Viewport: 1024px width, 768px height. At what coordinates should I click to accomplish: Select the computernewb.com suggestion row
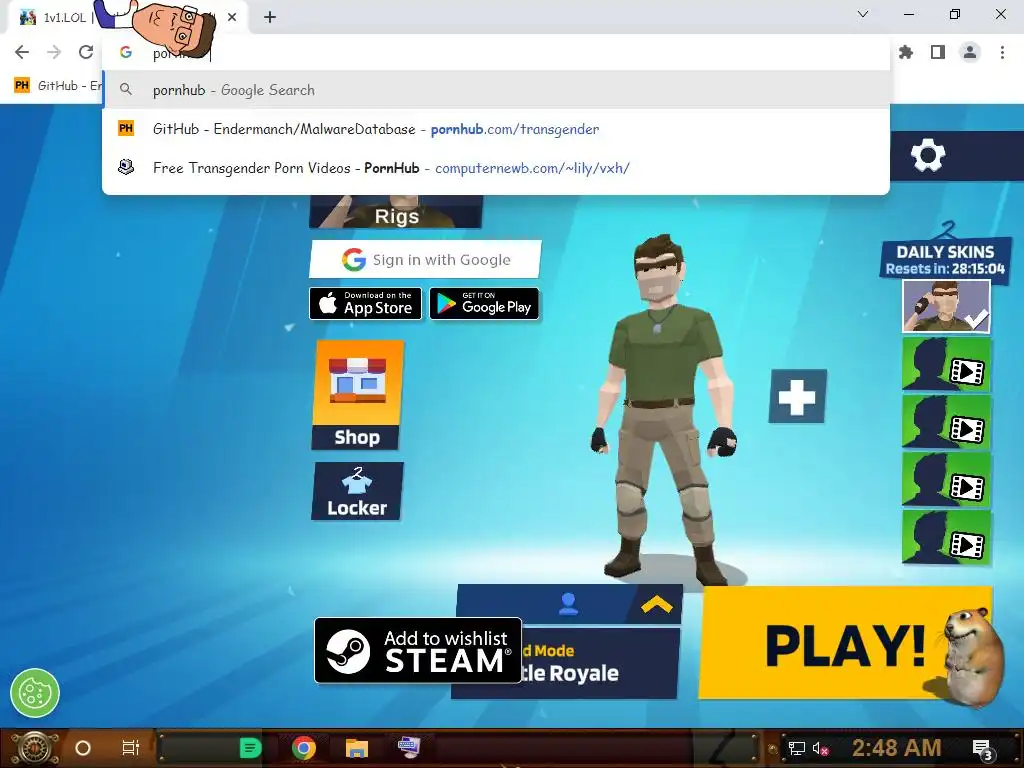click(x=496, y=168)
